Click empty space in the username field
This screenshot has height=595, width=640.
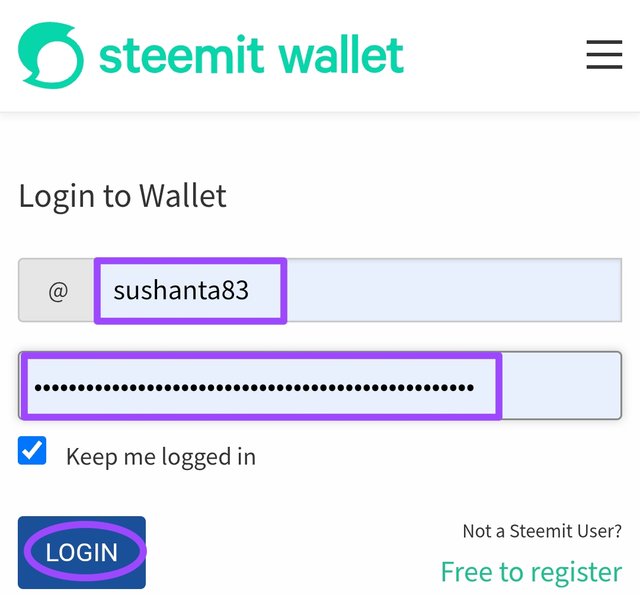(450, 291)
